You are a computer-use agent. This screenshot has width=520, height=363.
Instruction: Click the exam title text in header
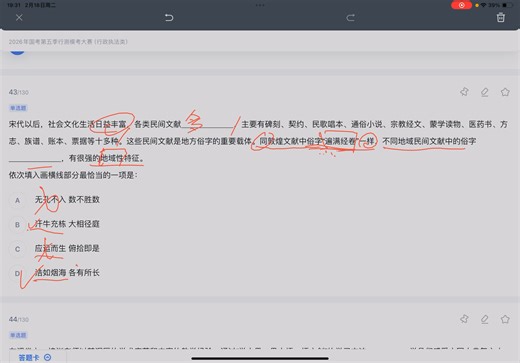pyautogui.click(x=68, y=42)
